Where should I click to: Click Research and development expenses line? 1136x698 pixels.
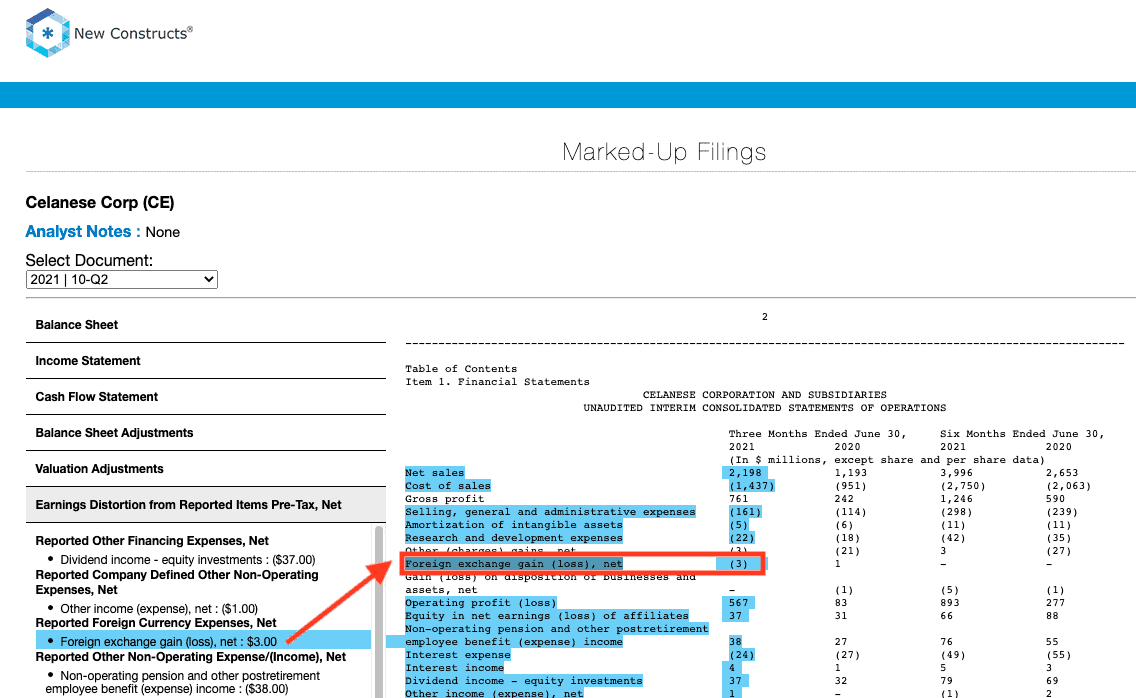click(513, 538)
